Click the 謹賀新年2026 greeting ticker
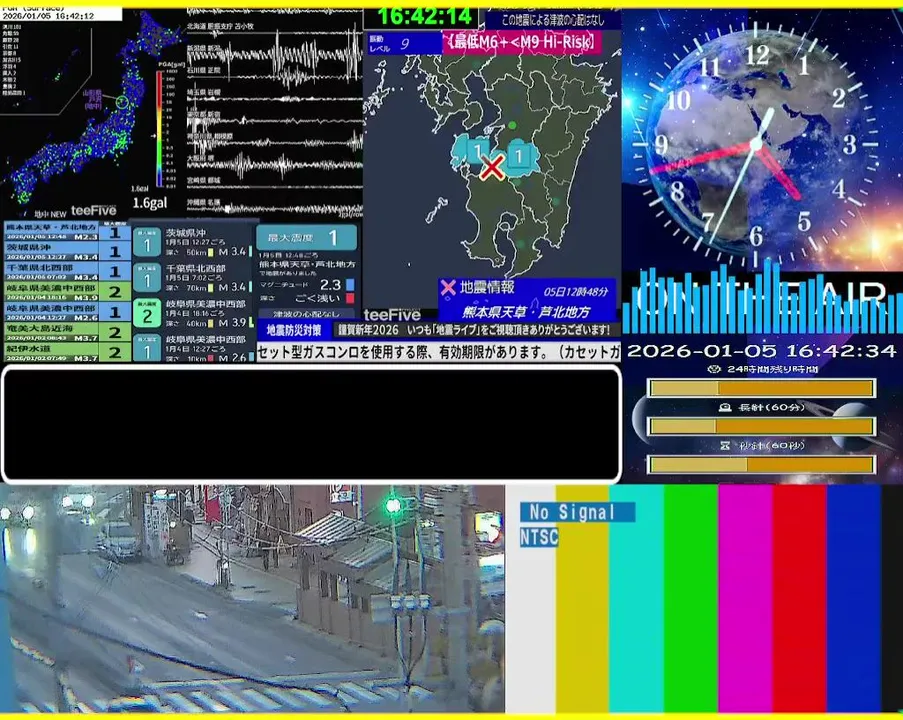The width and height of the screenshot is (903, 720). tap(476, 330)
